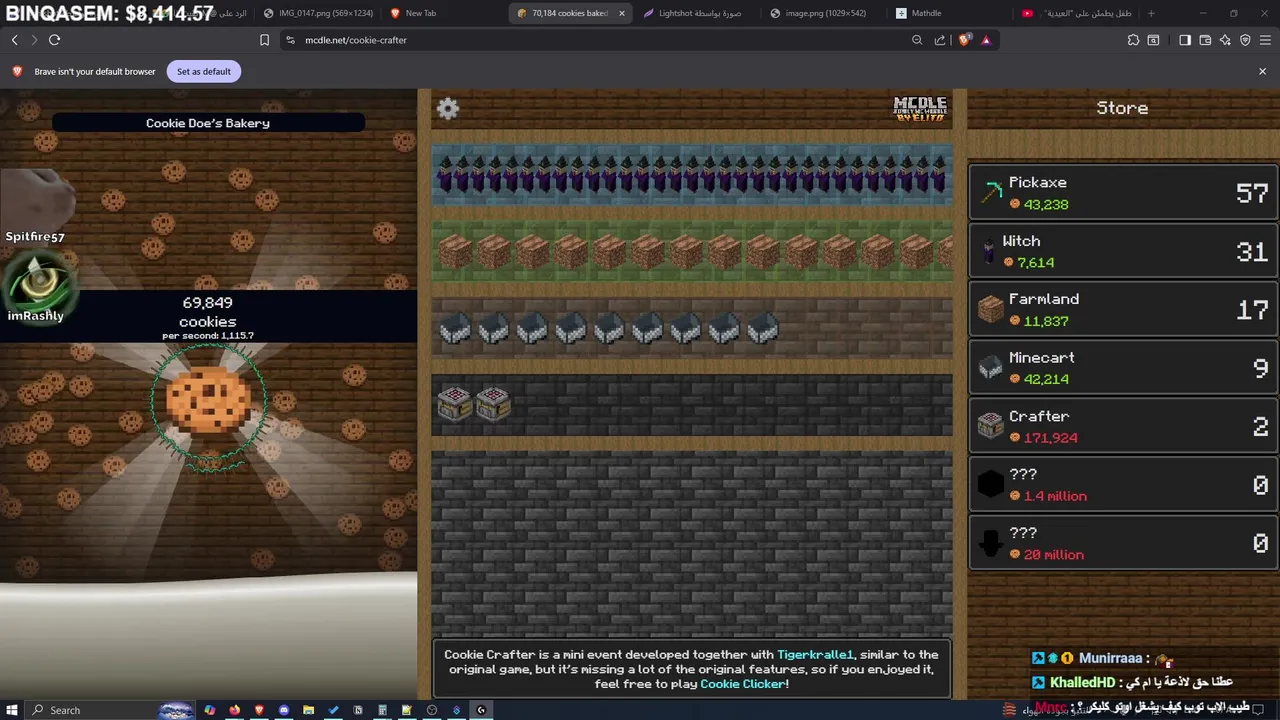Viewport: 1280px width, 720px height.
Task: Reload the page
Action: [x=54, y=40]
